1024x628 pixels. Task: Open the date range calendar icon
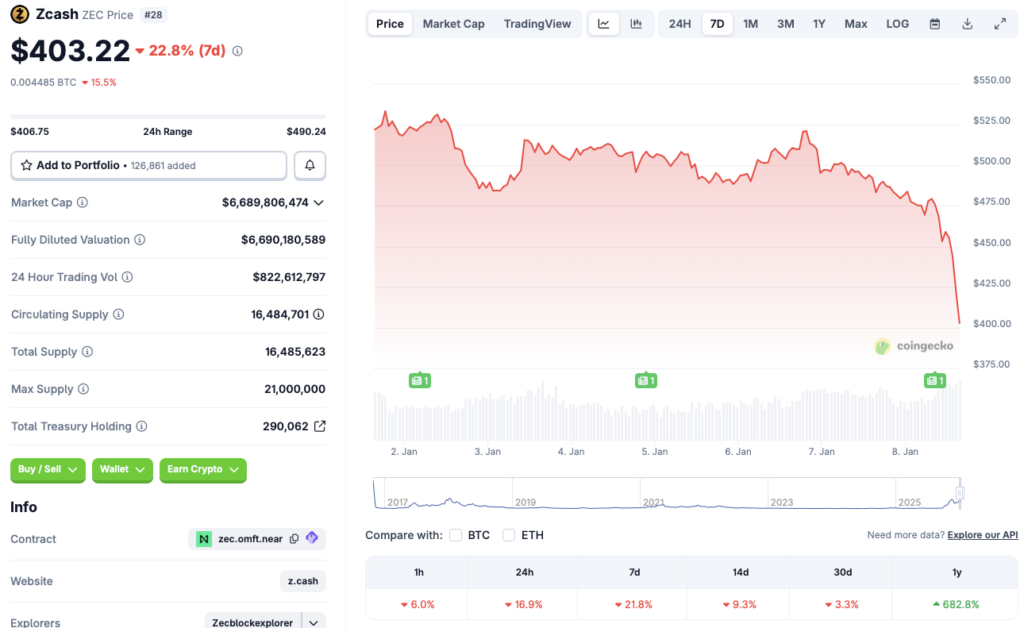[x=934, y=23]
